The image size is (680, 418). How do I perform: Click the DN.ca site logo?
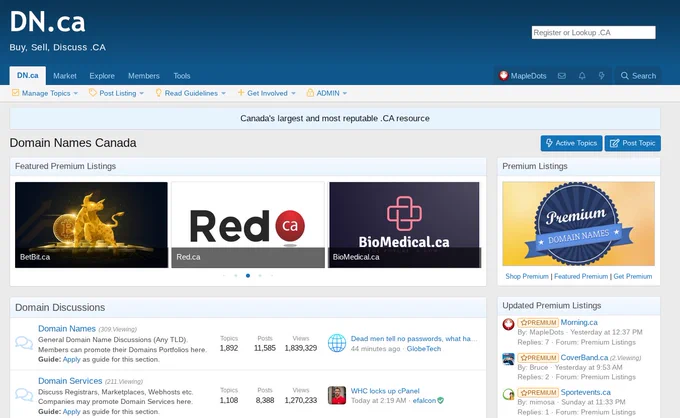[x=47, y=22]
